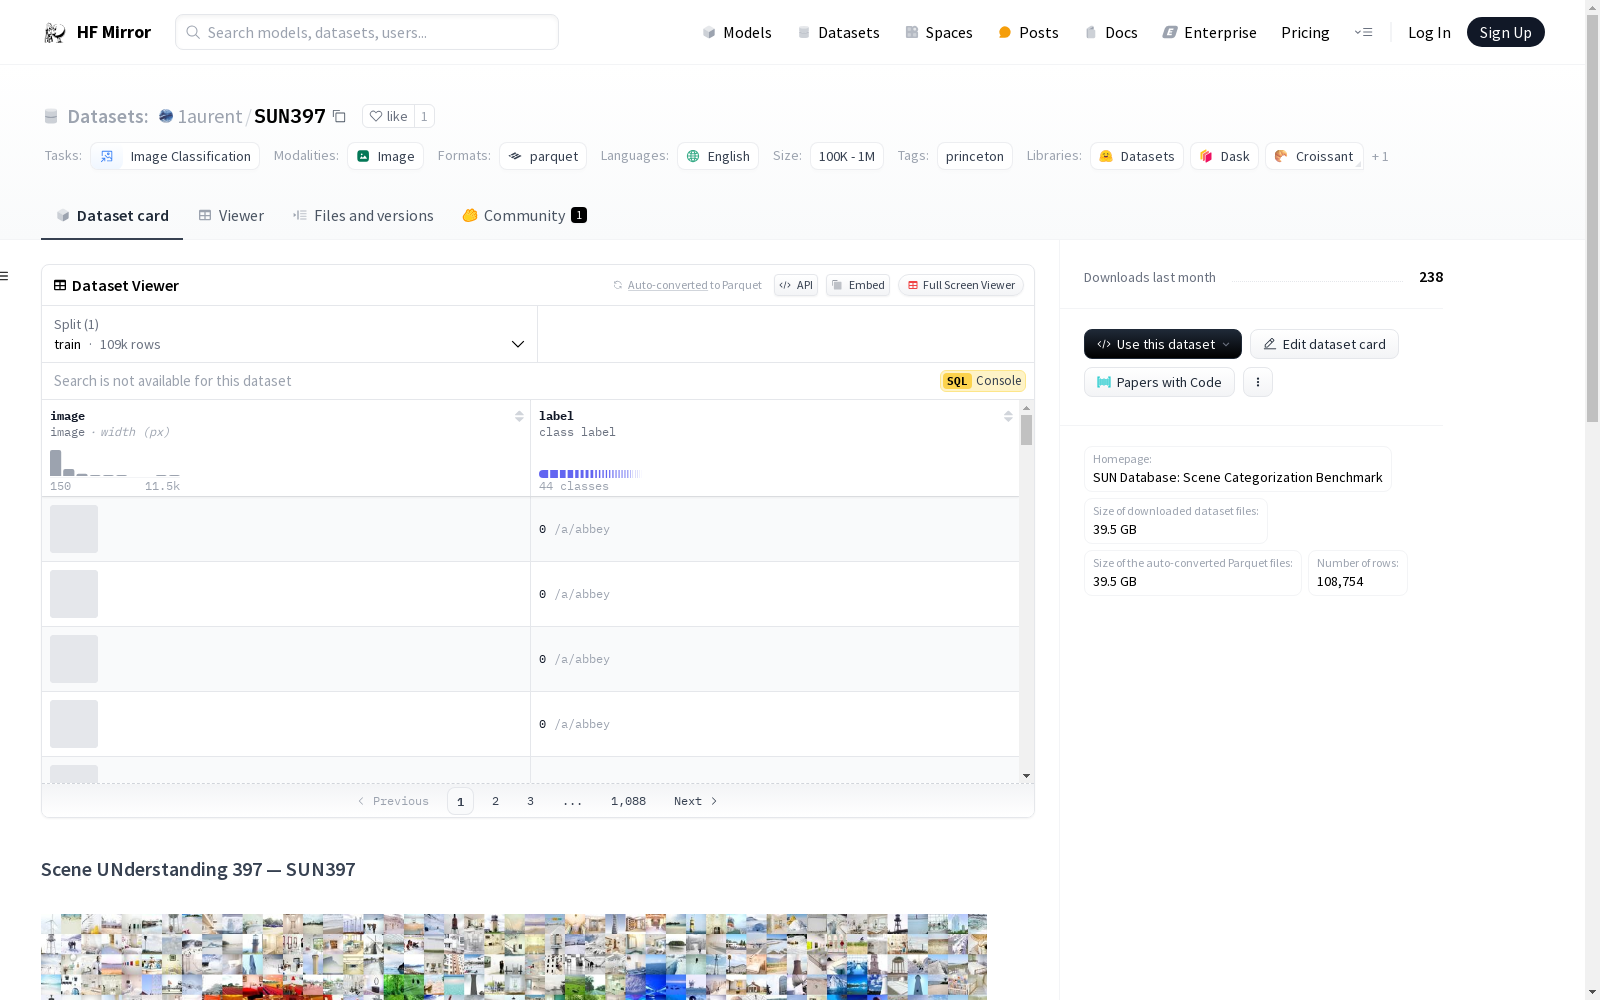The height and width of the screenshot is (1000, 1600).
Task: Open Datasets in top navigation
Action: (838, 32)
